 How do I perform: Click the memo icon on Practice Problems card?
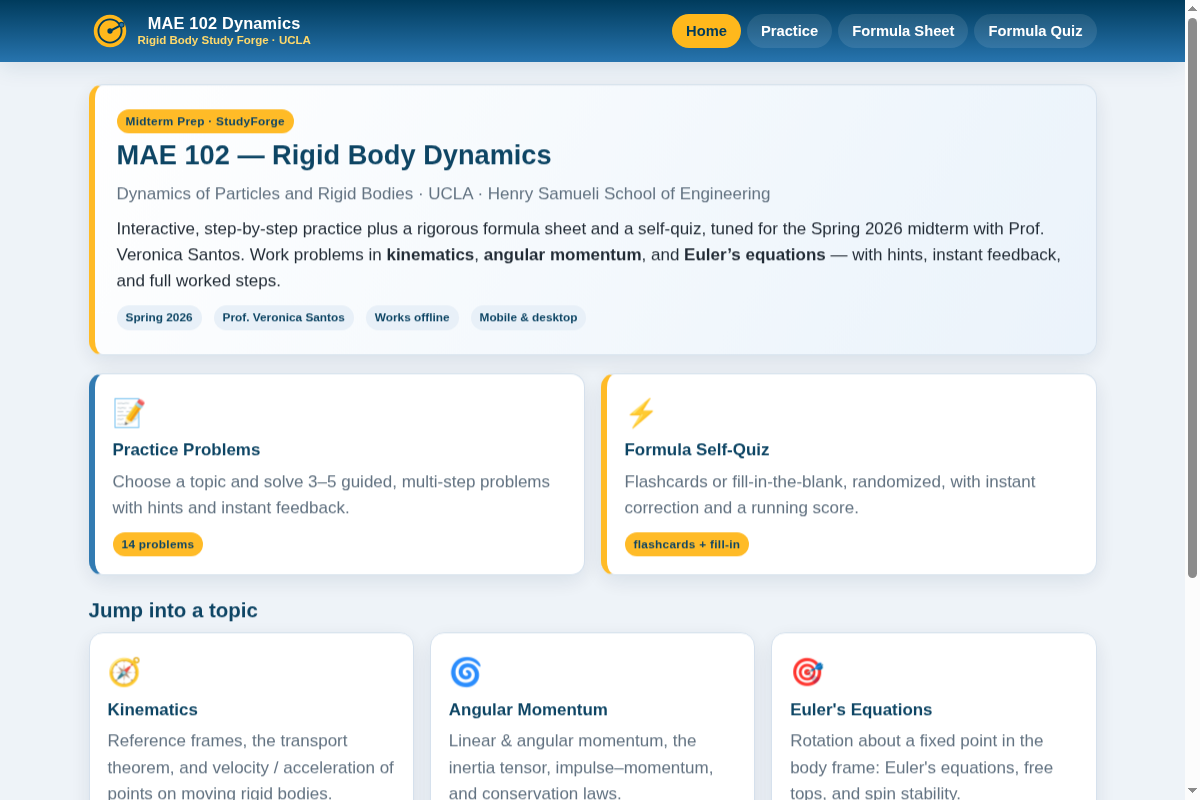click(x=129, y=413)
